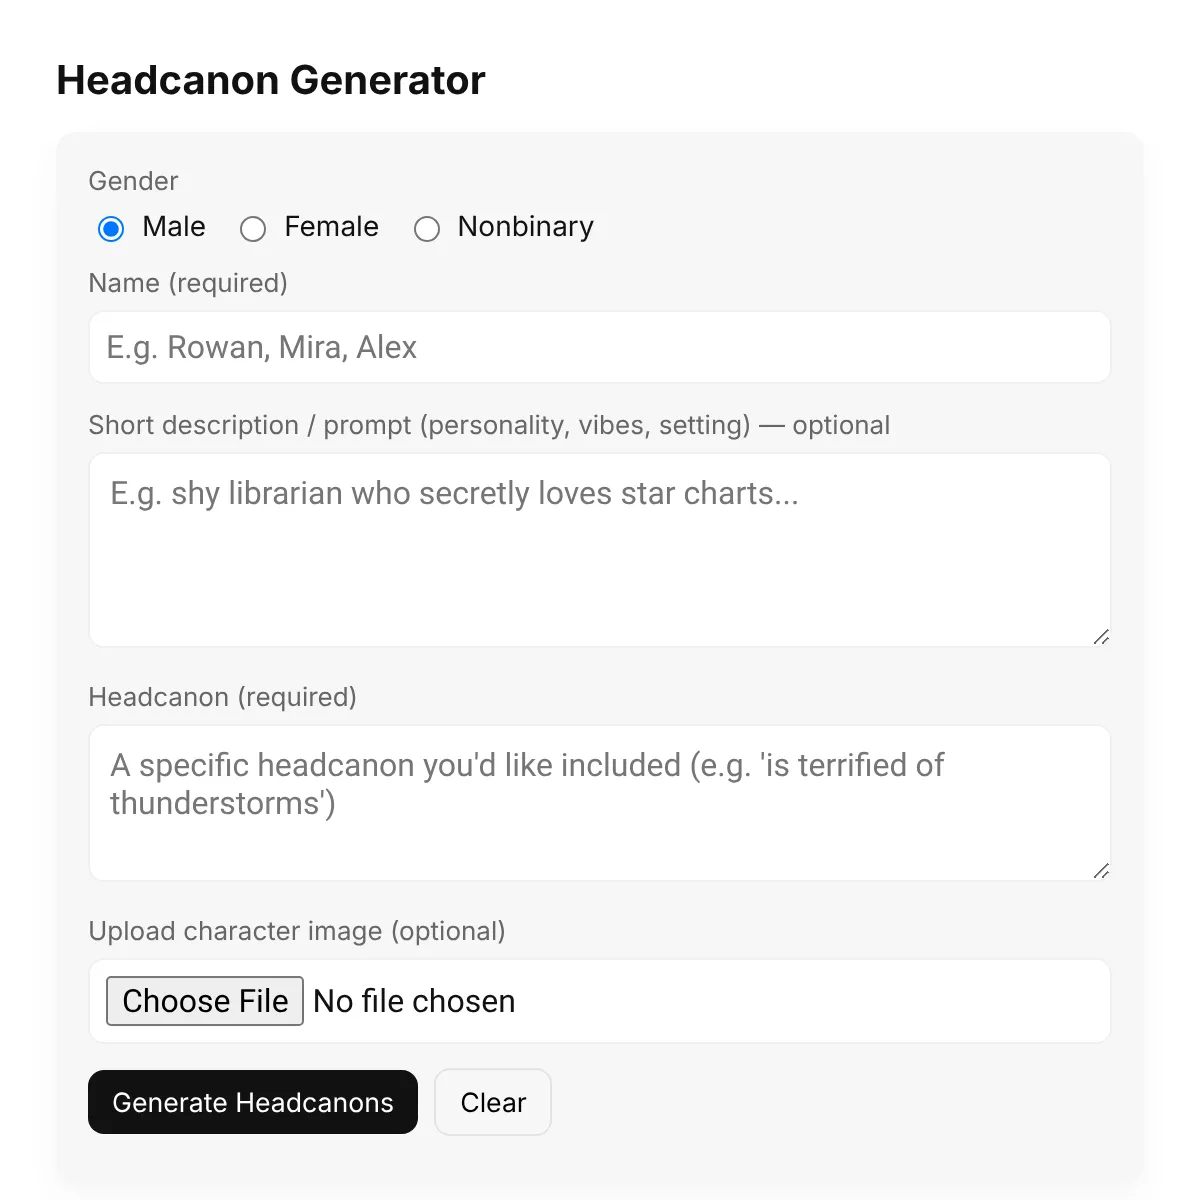Click the 'Name (required)' label
Image resolution: width=1200 pixels, height=1200 pixels.
pyautogui.click(x=187, y=283)
